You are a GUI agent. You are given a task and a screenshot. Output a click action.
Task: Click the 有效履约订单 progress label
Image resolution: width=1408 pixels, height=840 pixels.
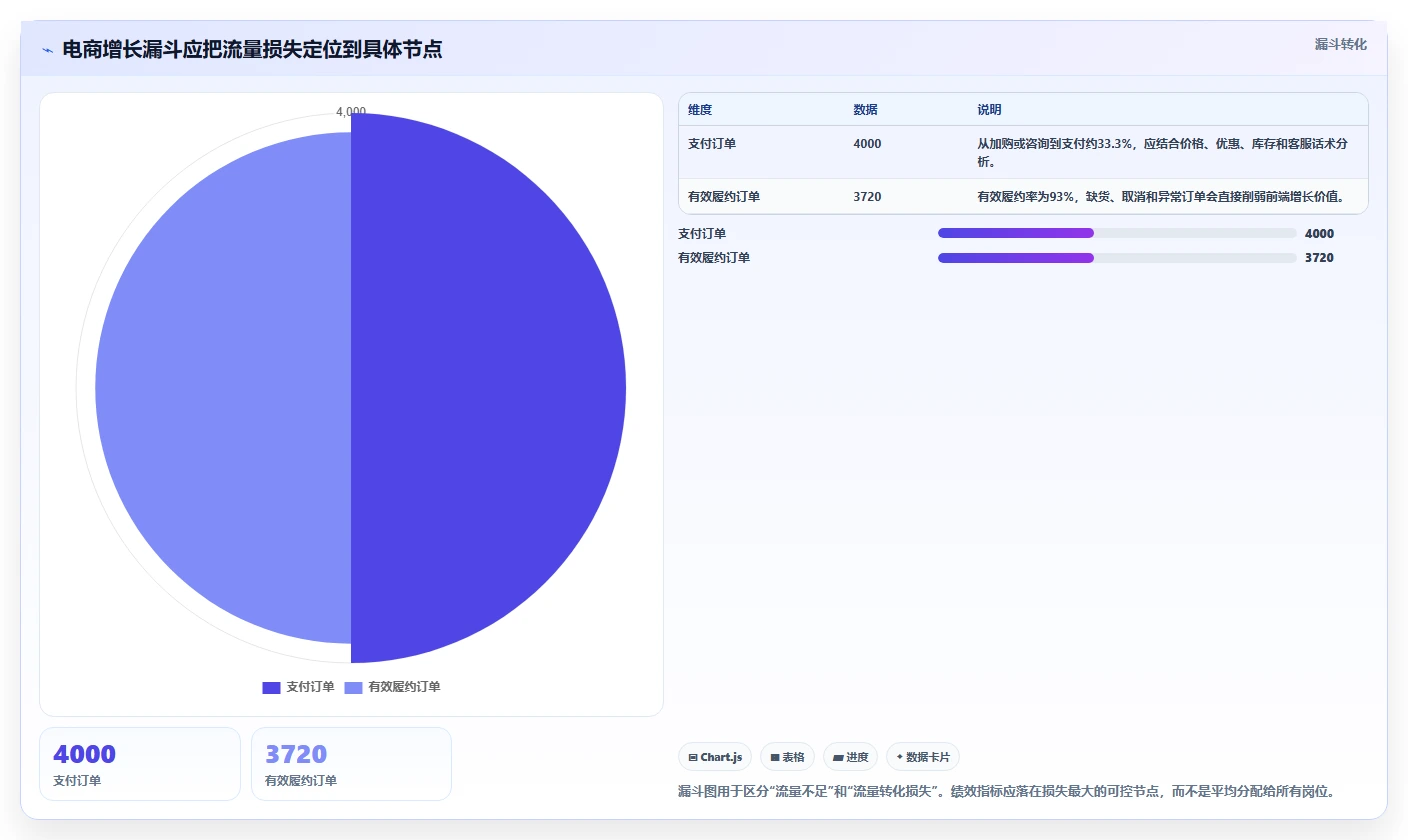[x=714, y=258]
